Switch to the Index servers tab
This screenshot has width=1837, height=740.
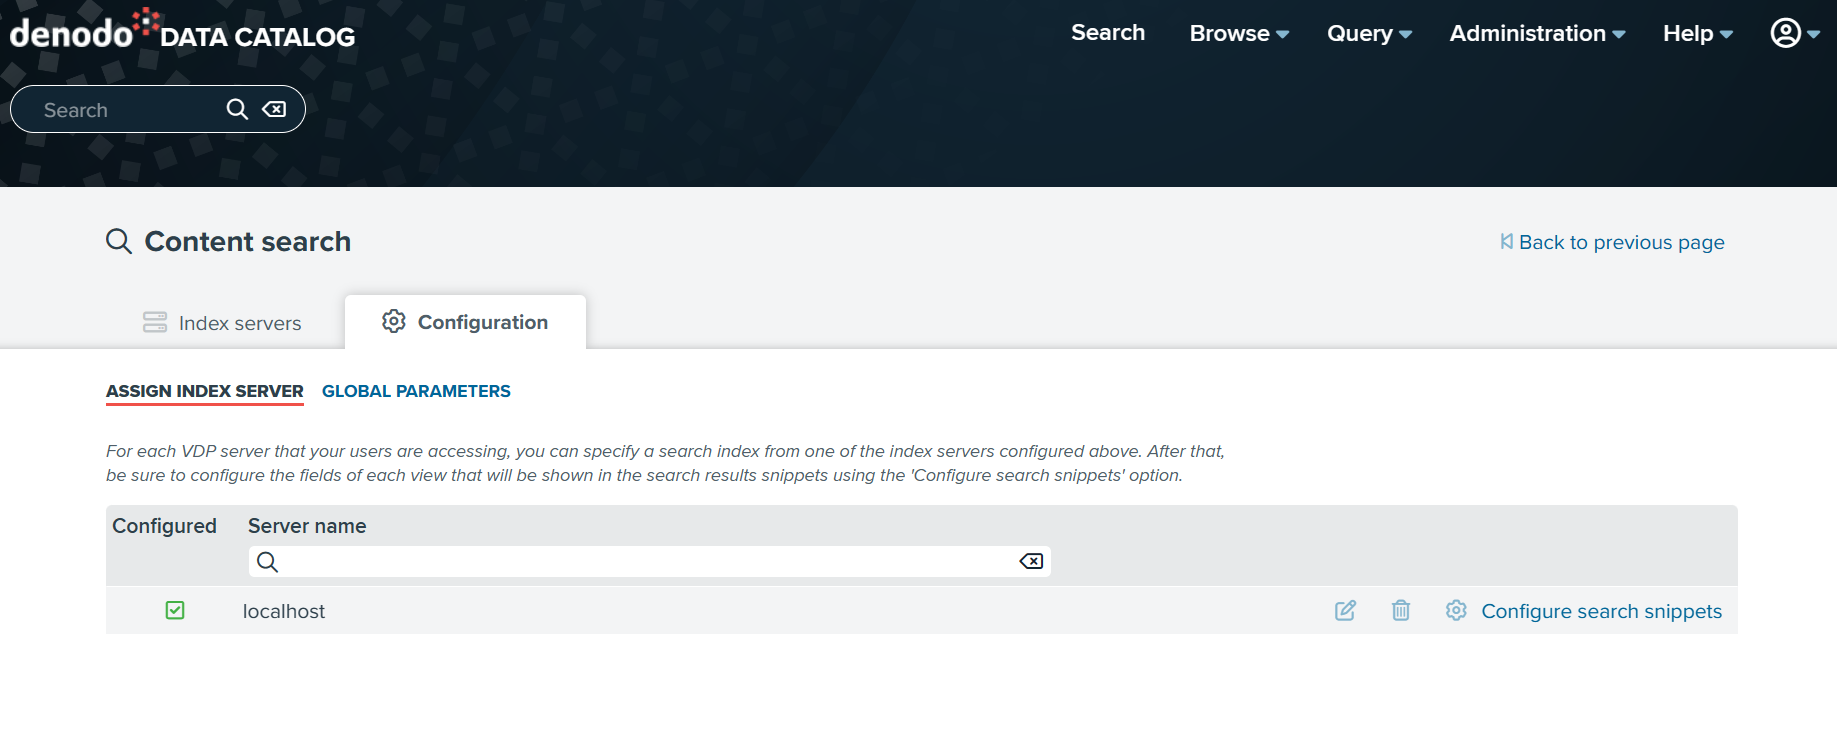[x=222, y=323]
